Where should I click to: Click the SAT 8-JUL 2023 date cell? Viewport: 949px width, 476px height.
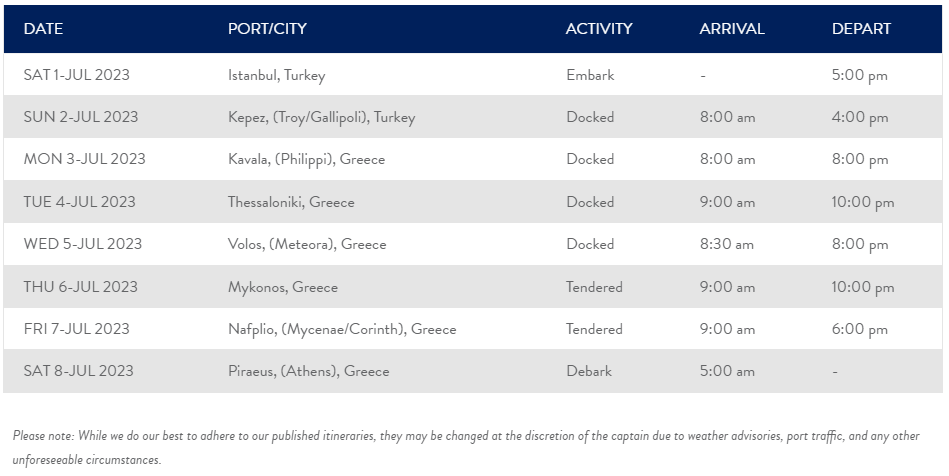(78, 371)
